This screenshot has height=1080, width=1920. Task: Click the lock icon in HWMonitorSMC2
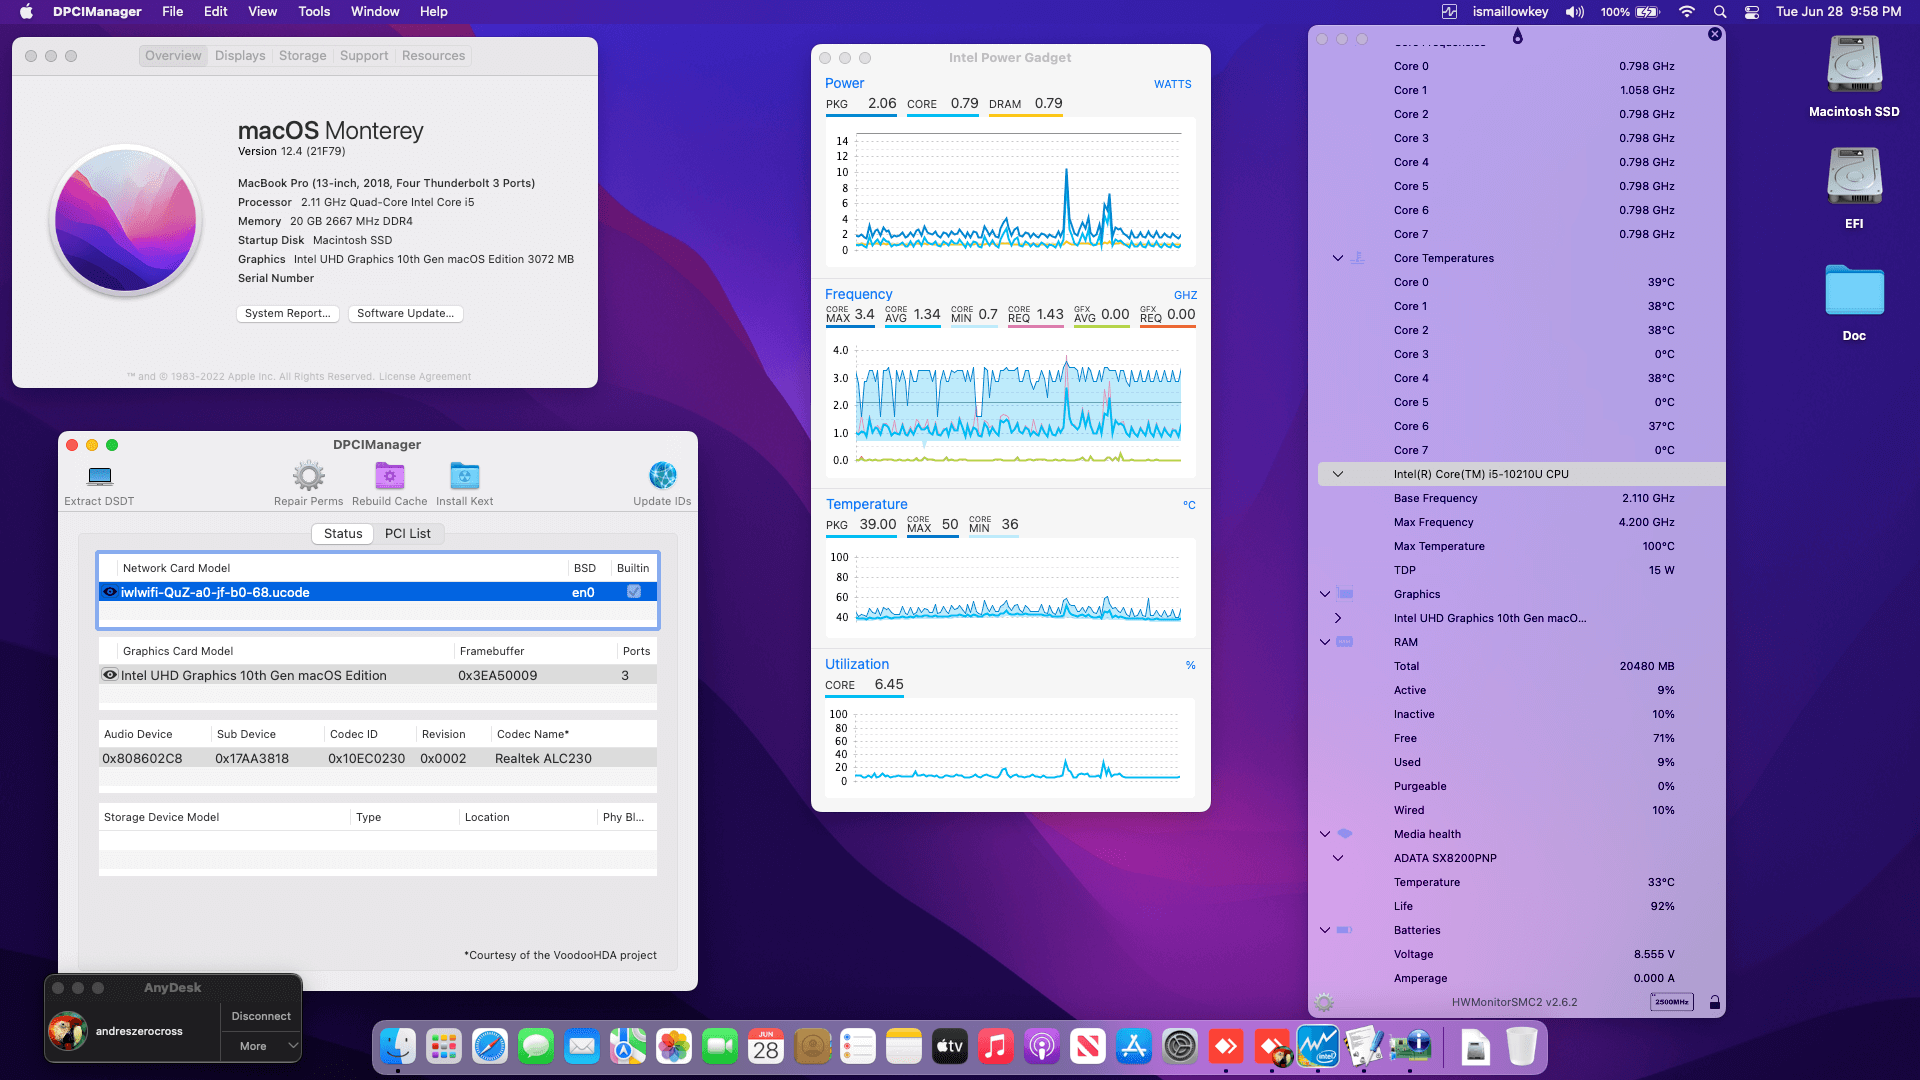tap(1714, 1002)
